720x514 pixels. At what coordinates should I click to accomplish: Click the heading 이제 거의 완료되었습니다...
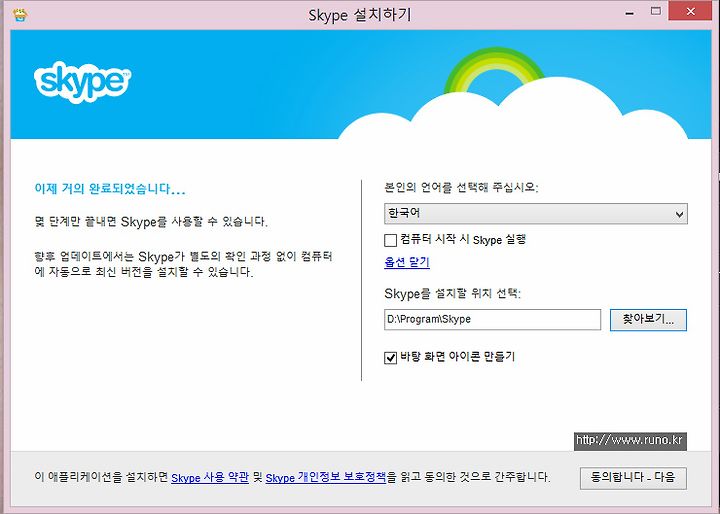pyautogui.click(x=110, y=189)
